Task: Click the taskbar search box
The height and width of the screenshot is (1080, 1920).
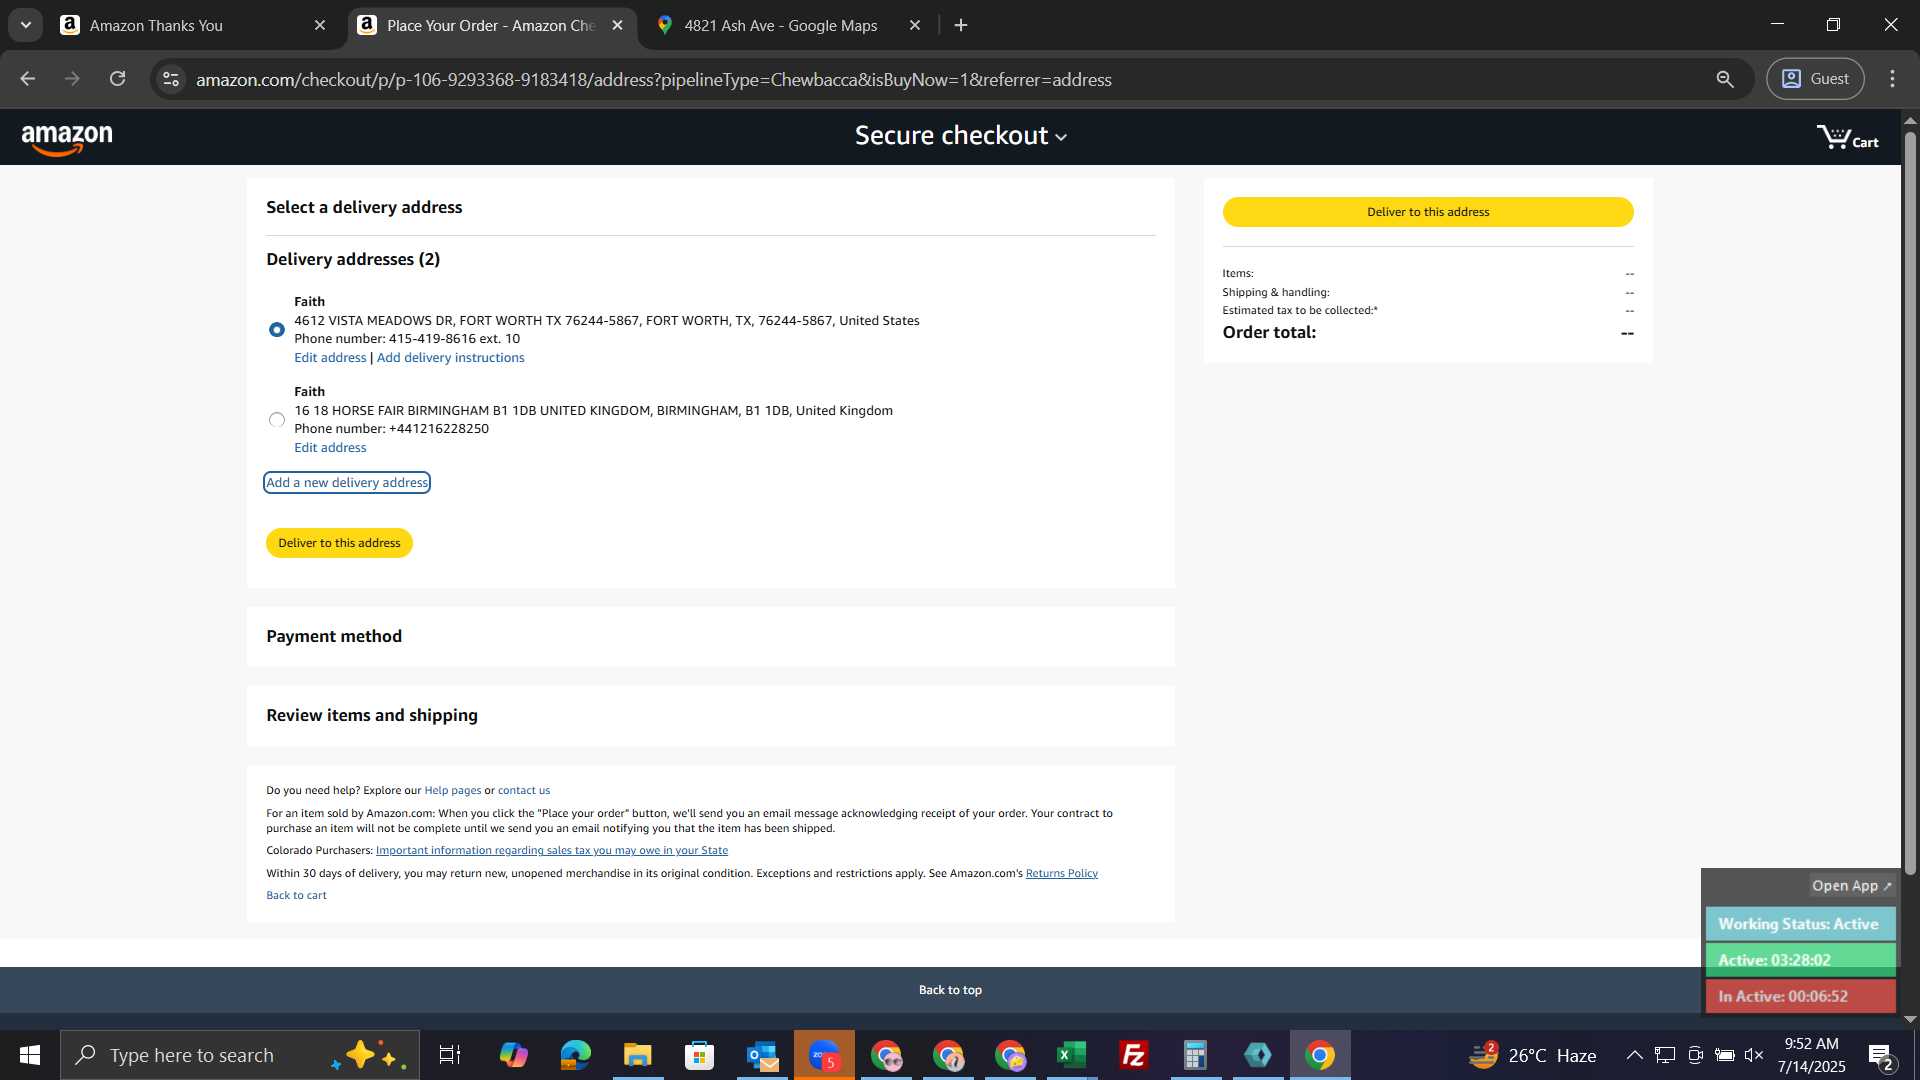Action: click(240, 1055)
